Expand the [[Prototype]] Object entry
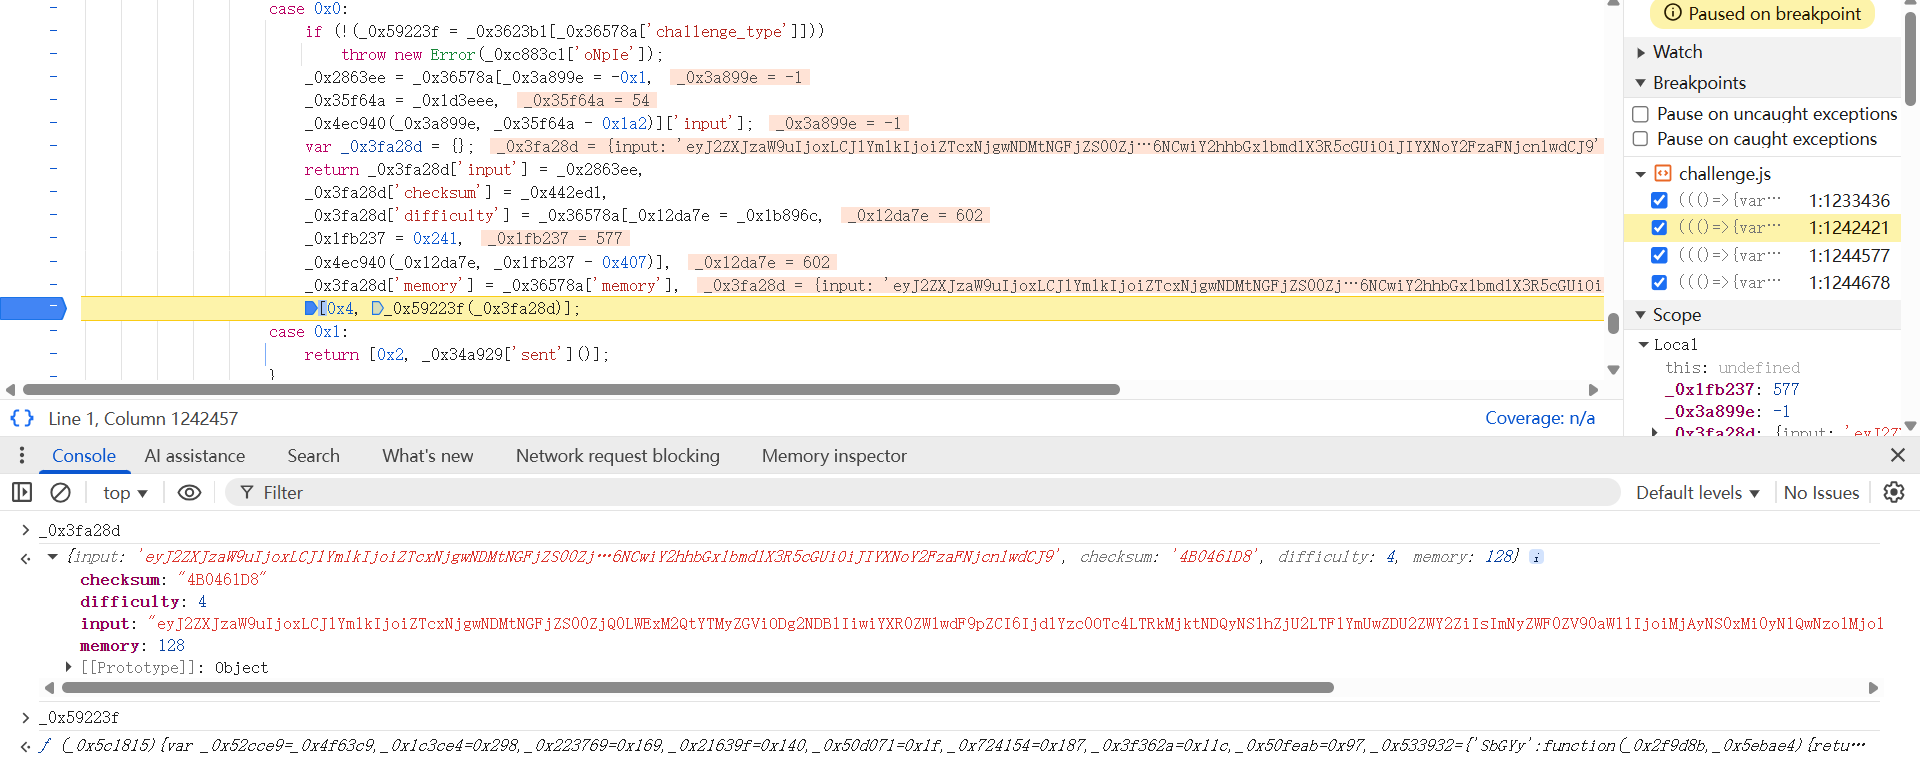This screenshot has height=757, width=1920. (x=68, y=667)
